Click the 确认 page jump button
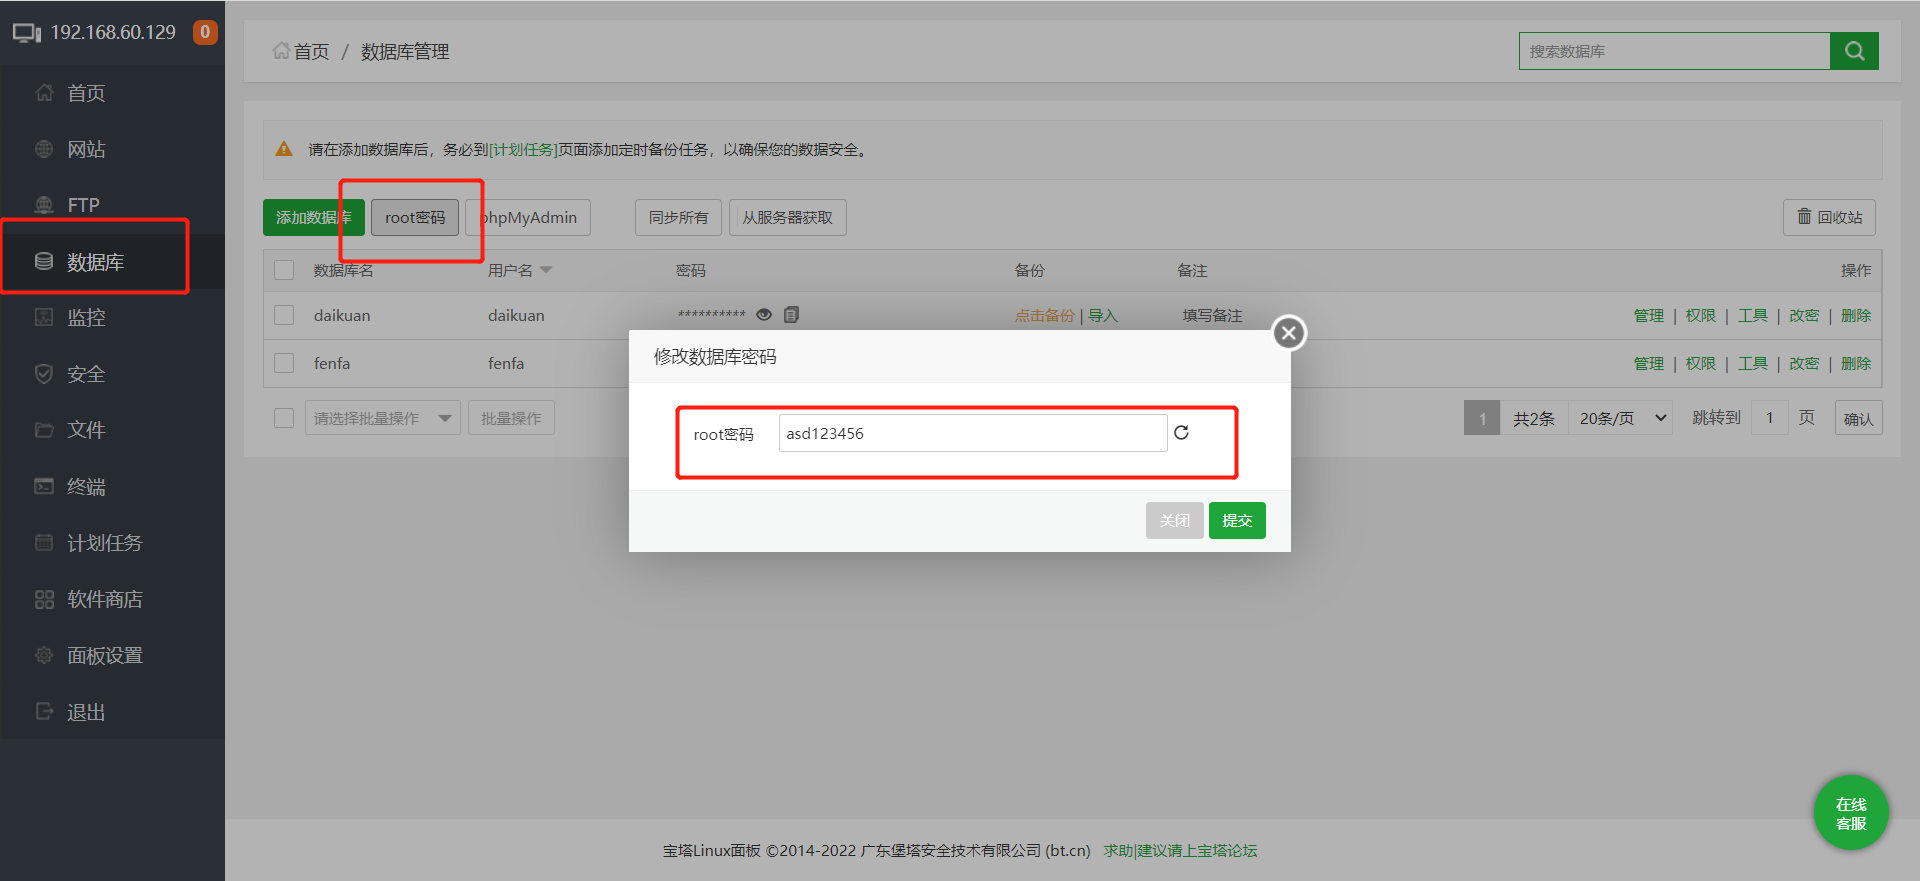1920x881 pixels. 1858,418
